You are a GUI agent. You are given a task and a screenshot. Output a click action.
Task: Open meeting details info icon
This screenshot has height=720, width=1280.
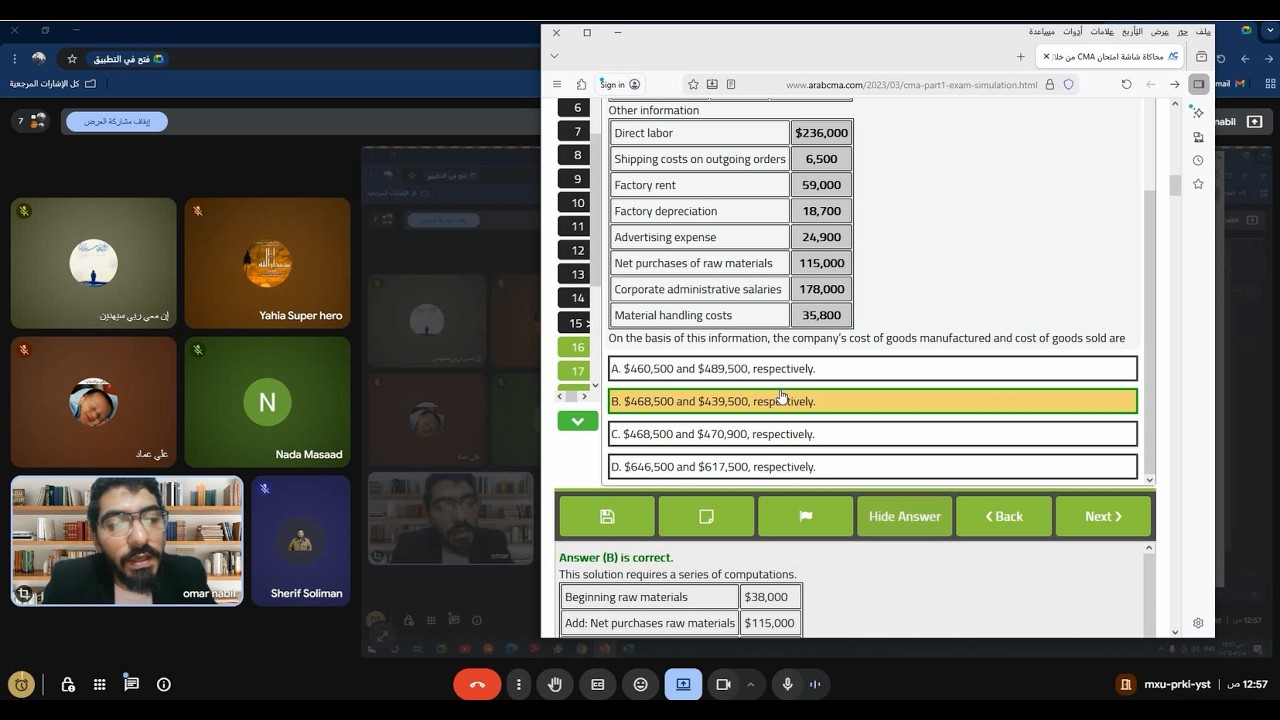(x=164, y=684)
